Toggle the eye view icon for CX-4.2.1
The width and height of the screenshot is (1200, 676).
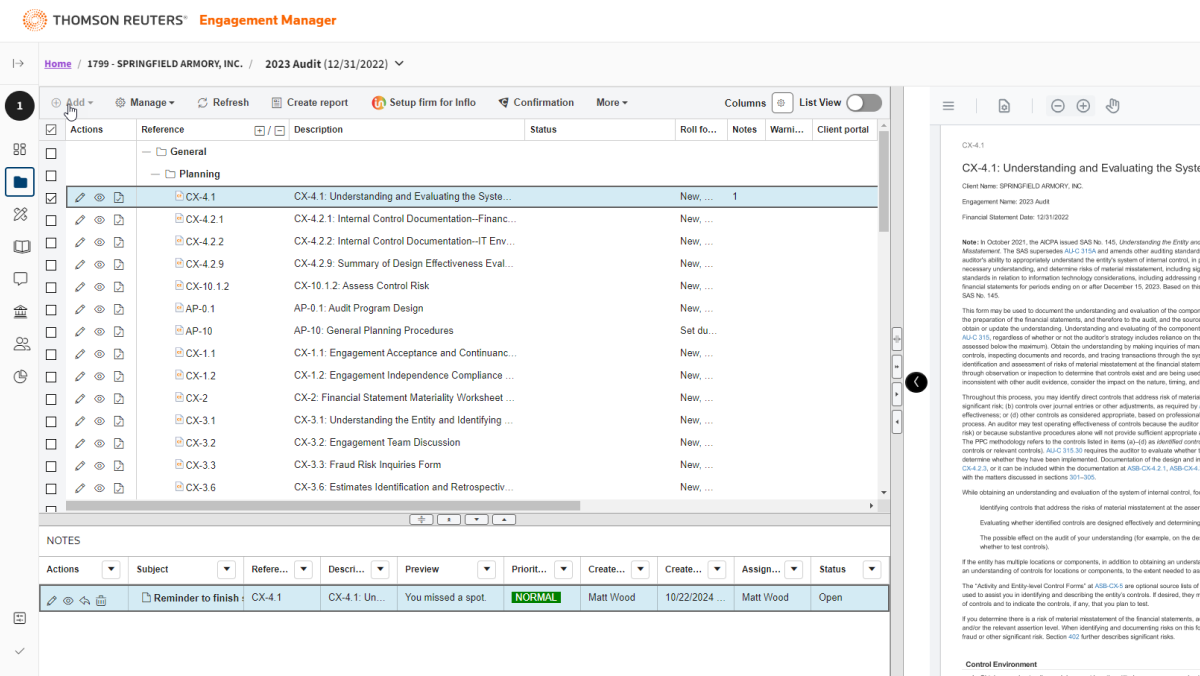click(99, 219)
